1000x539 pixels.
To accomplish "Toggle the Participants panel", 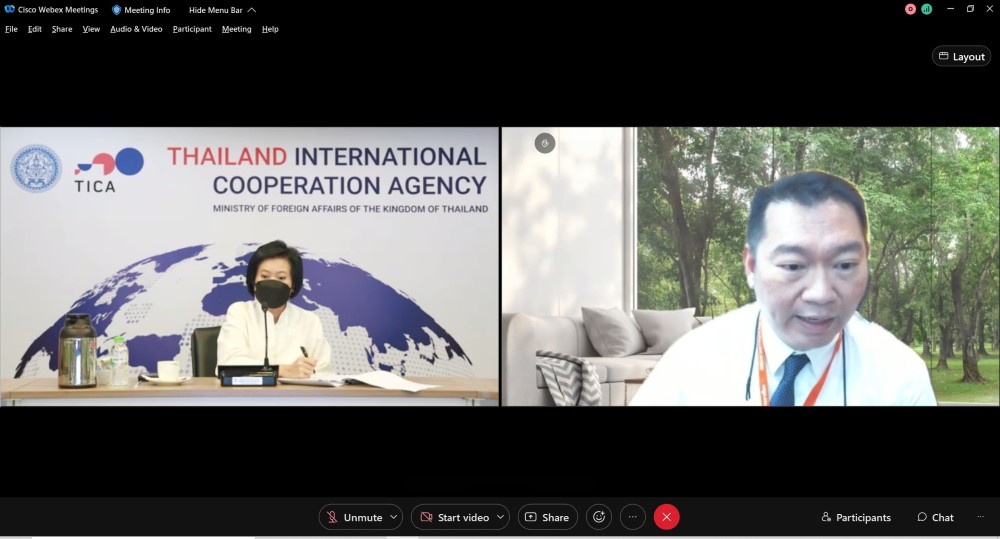I will pyautogui.click(x=856, y=517).
